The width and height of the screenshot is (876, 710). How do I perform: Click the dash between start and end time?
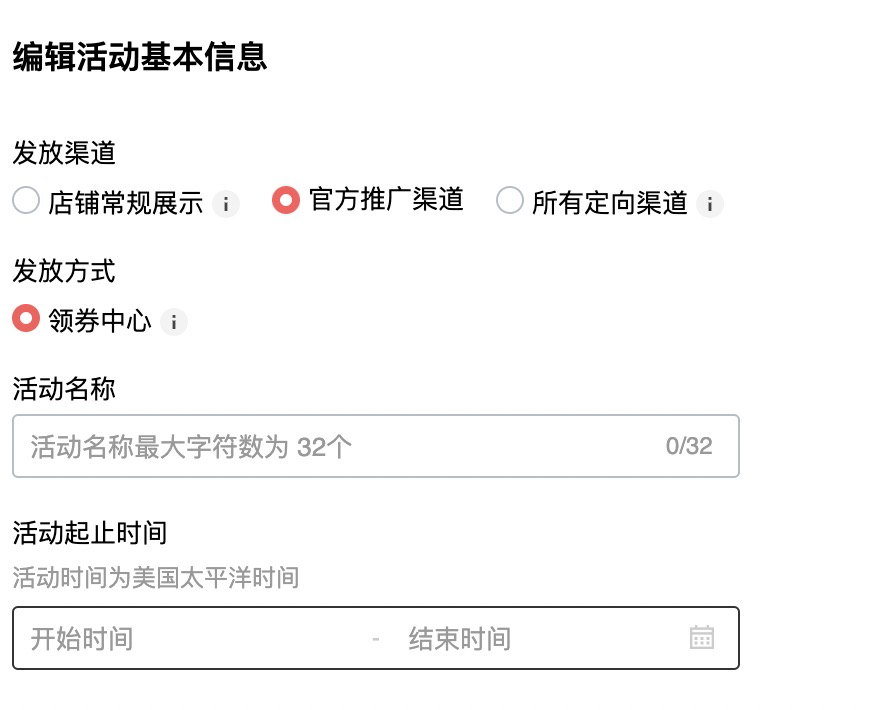click(376, 638)
